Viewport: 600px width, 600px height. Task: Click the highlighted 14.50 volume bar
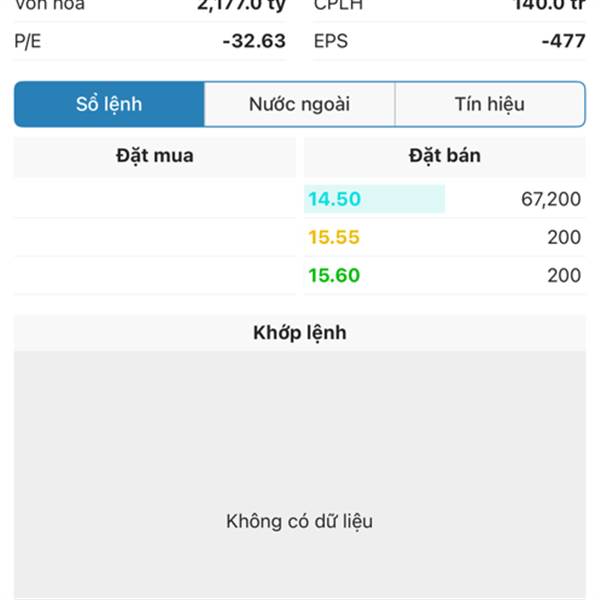(375, 199)
